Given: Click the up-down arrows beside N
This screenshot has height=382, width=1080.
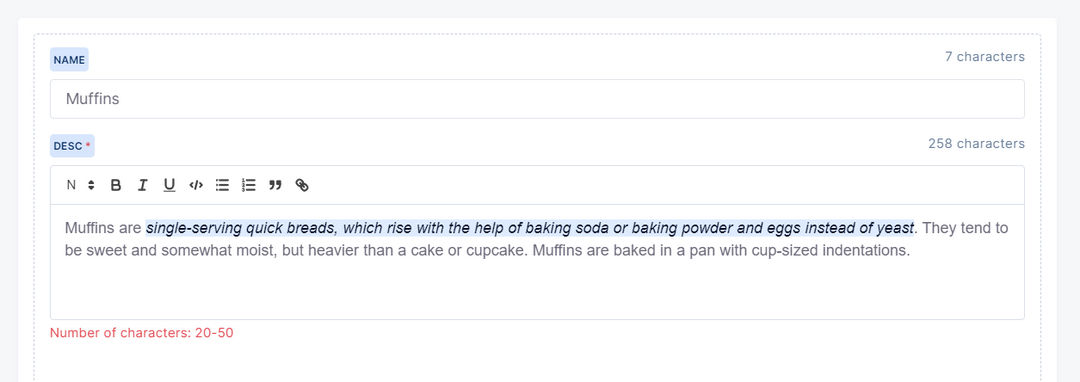Looking at the screenshot, I should (92, 185).
